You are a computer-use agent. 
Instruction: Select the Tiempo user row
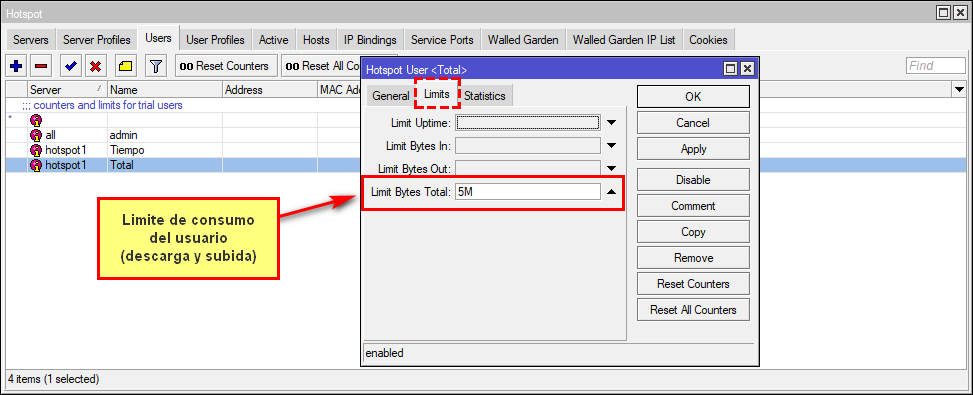[183, 150]
